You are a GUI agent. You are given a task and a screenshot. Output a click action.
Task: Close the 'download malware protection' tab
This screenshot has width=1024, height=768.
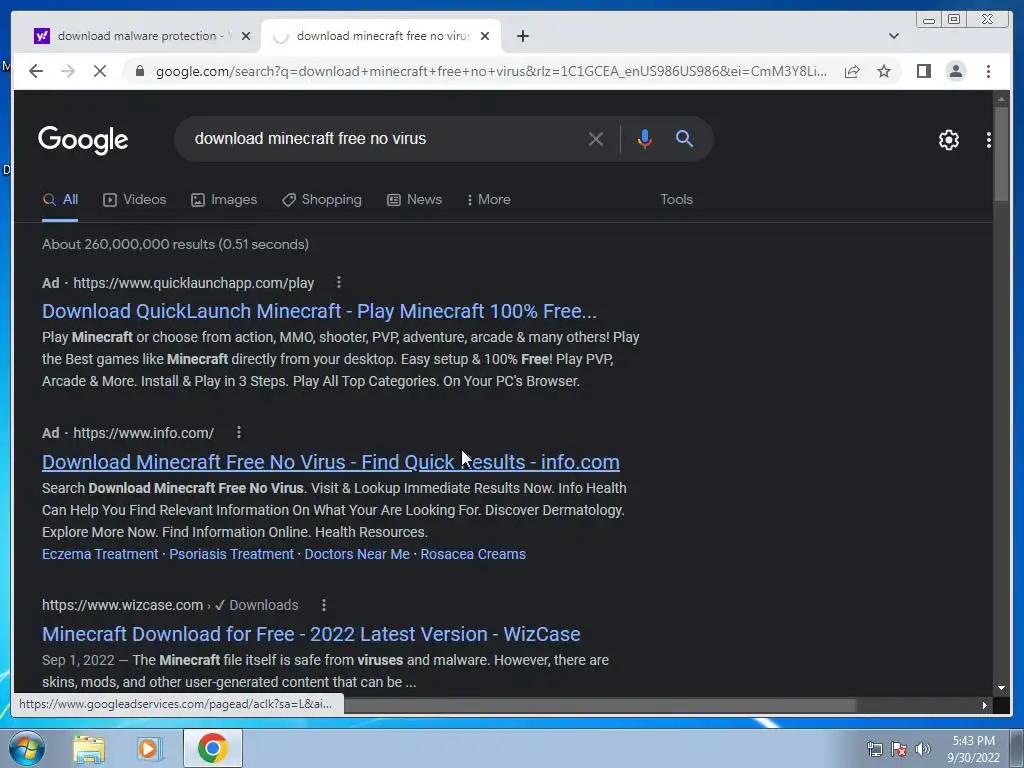[x=246, y=36]
